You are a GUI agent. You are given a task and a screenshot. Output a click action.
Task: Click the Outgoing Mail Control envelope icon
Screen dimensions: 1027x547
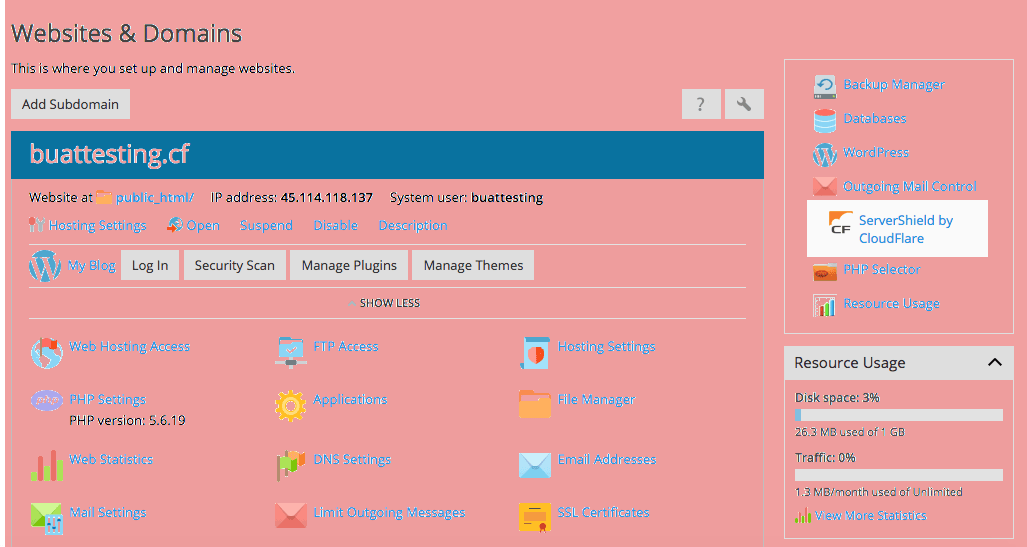click(x=825, y=187)
